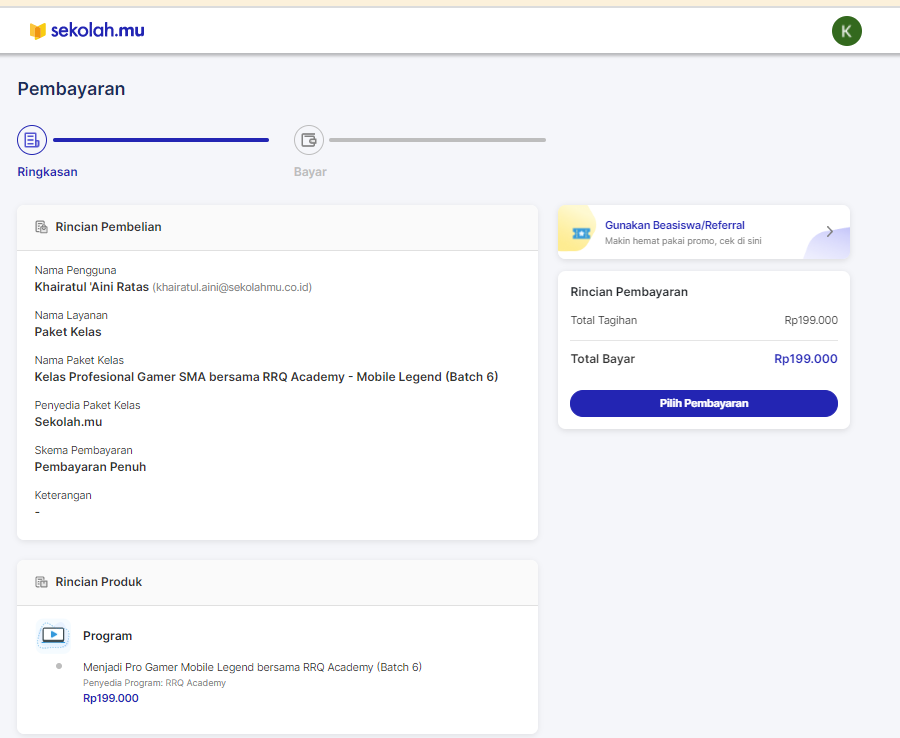This screenshot has height=738, width=900.
Task: Click the Beasiswa voucher ticket icon
Action: 581,233
